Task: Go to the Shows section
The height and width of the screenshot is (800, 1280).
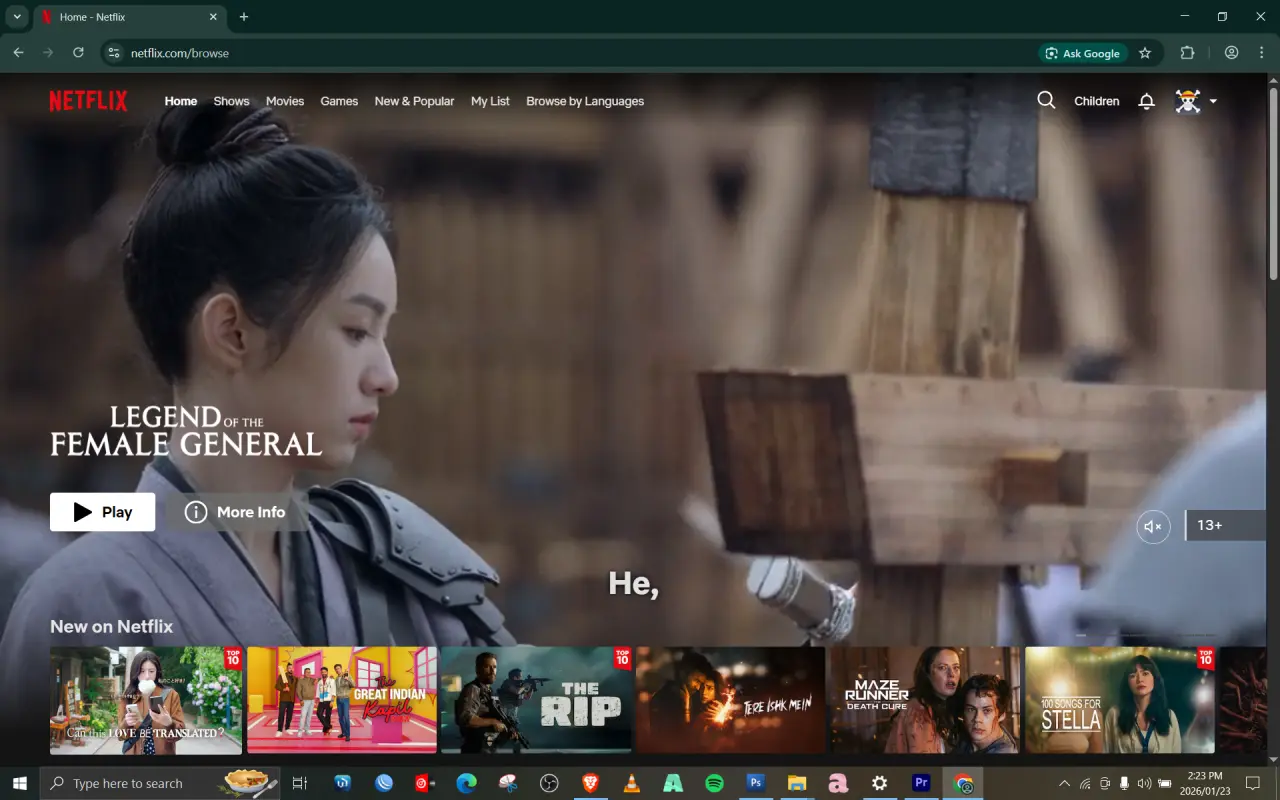Action: click(x=231, y=101)
